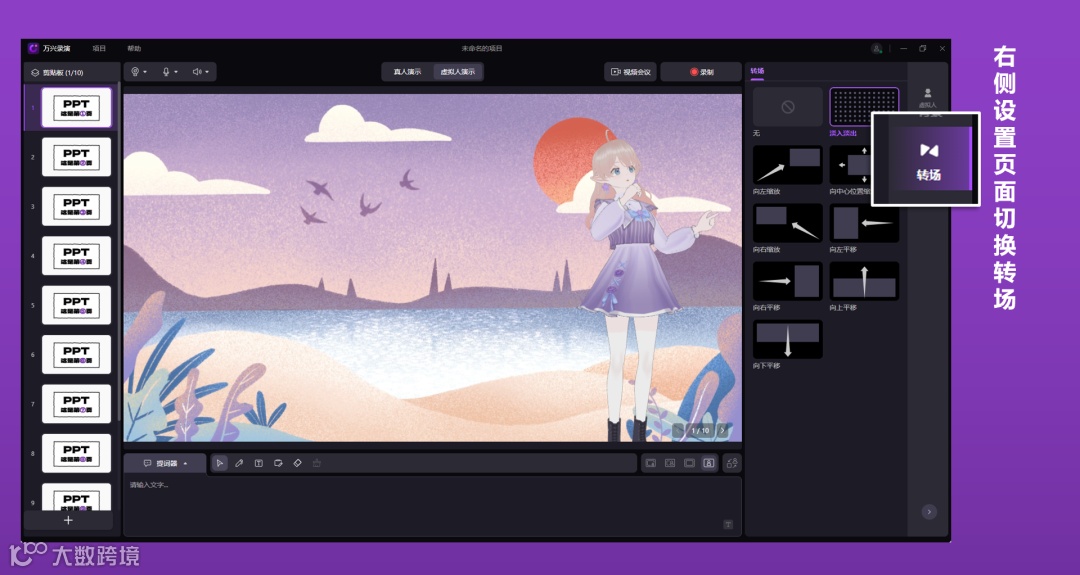Select the 转场 tab in right panel
Image resolution: width=1080 pixels, height=575 pixels.
(757, 71)
